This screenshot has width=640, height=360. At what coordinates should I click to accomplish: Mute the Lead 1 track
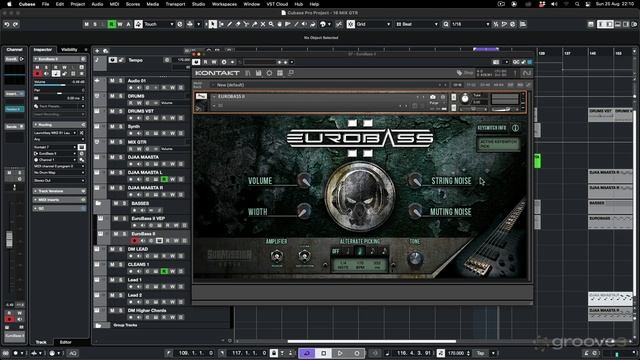[x=112, y=280]
